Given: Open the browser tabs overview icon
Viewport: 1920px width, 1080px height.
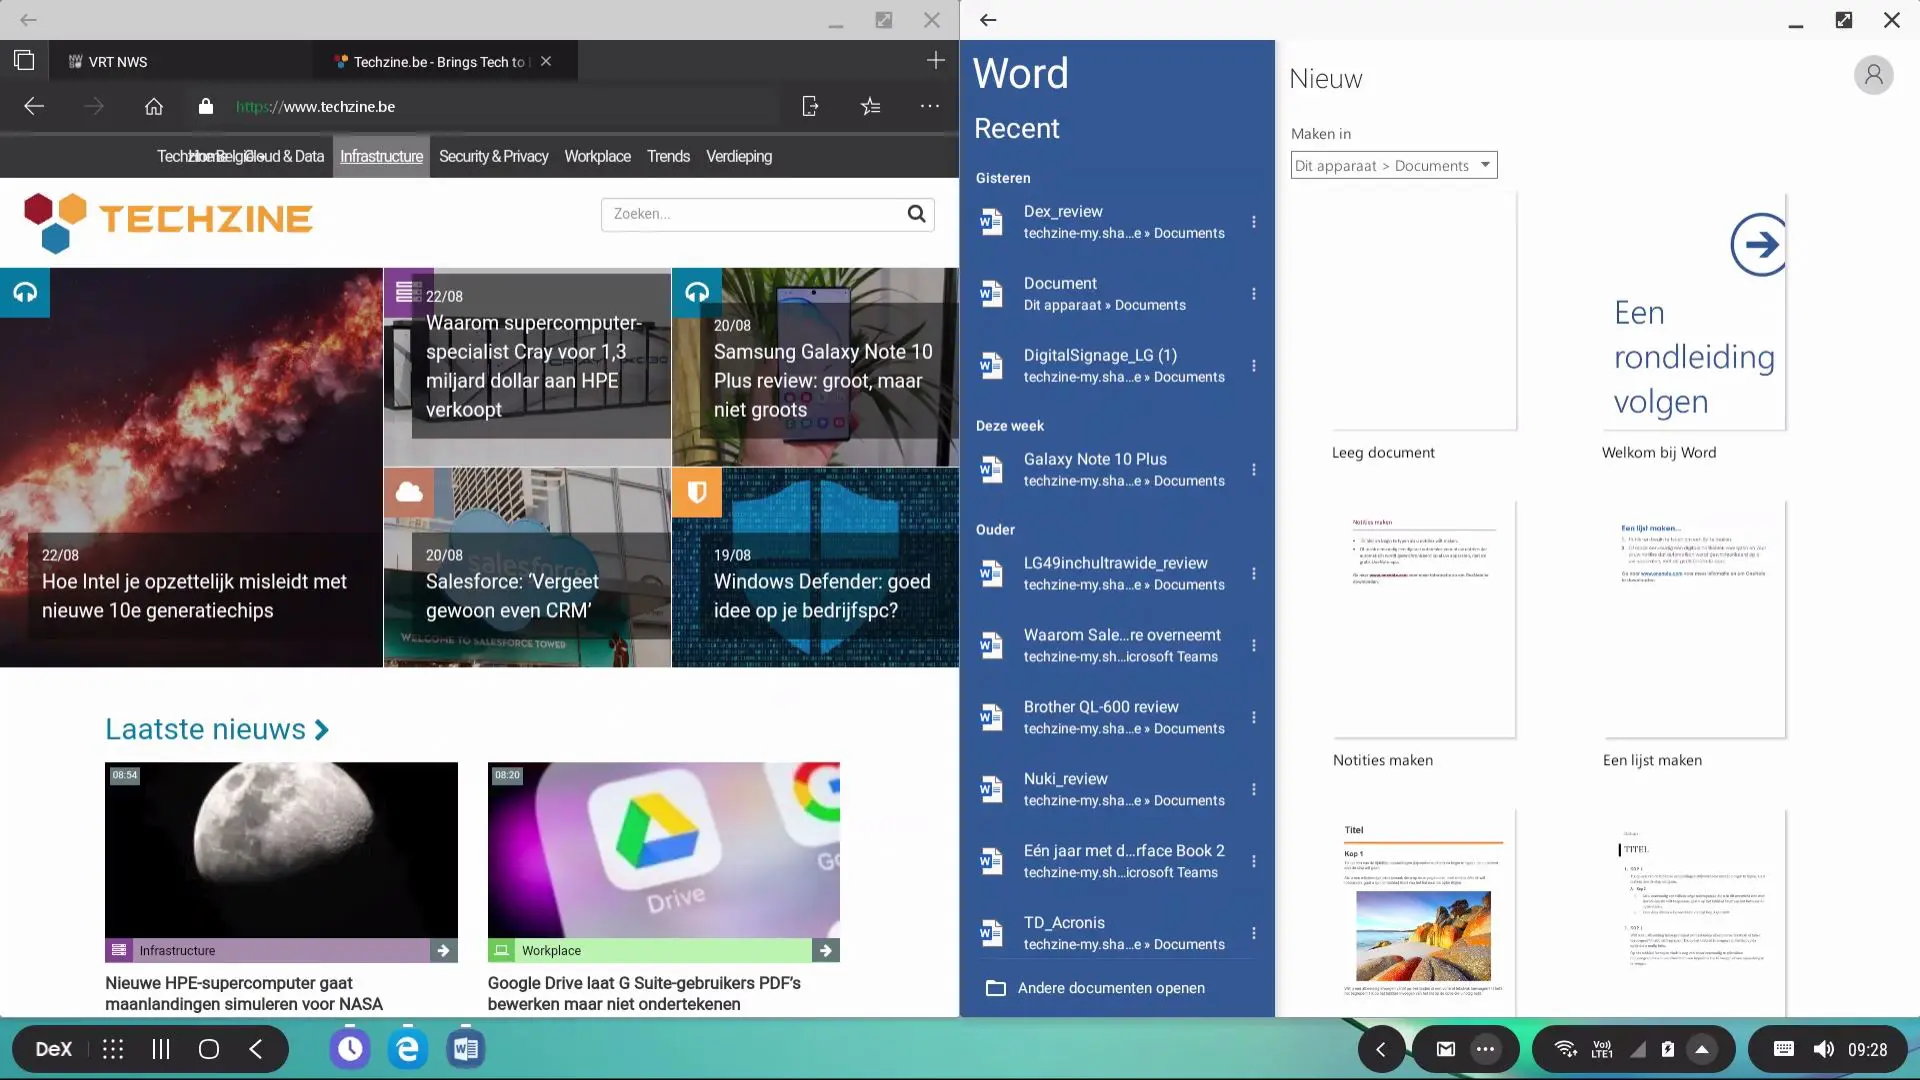Looking at the screenshot, I should (x=24, y=61).
